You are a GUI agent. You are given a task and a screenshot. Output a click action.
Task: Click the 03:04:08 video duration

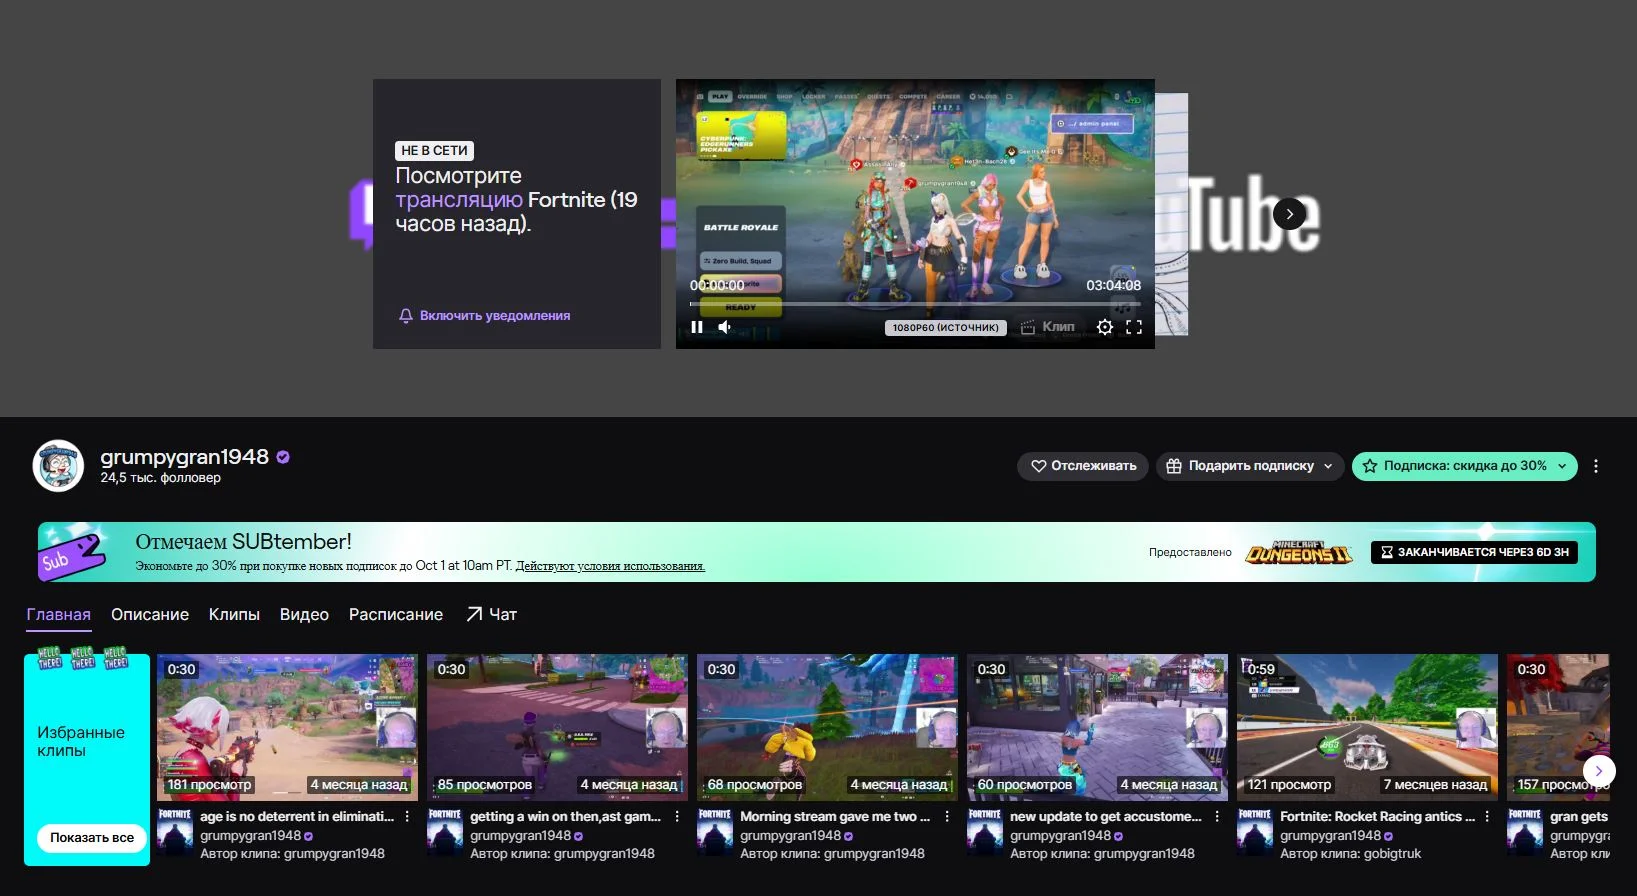1114,285
